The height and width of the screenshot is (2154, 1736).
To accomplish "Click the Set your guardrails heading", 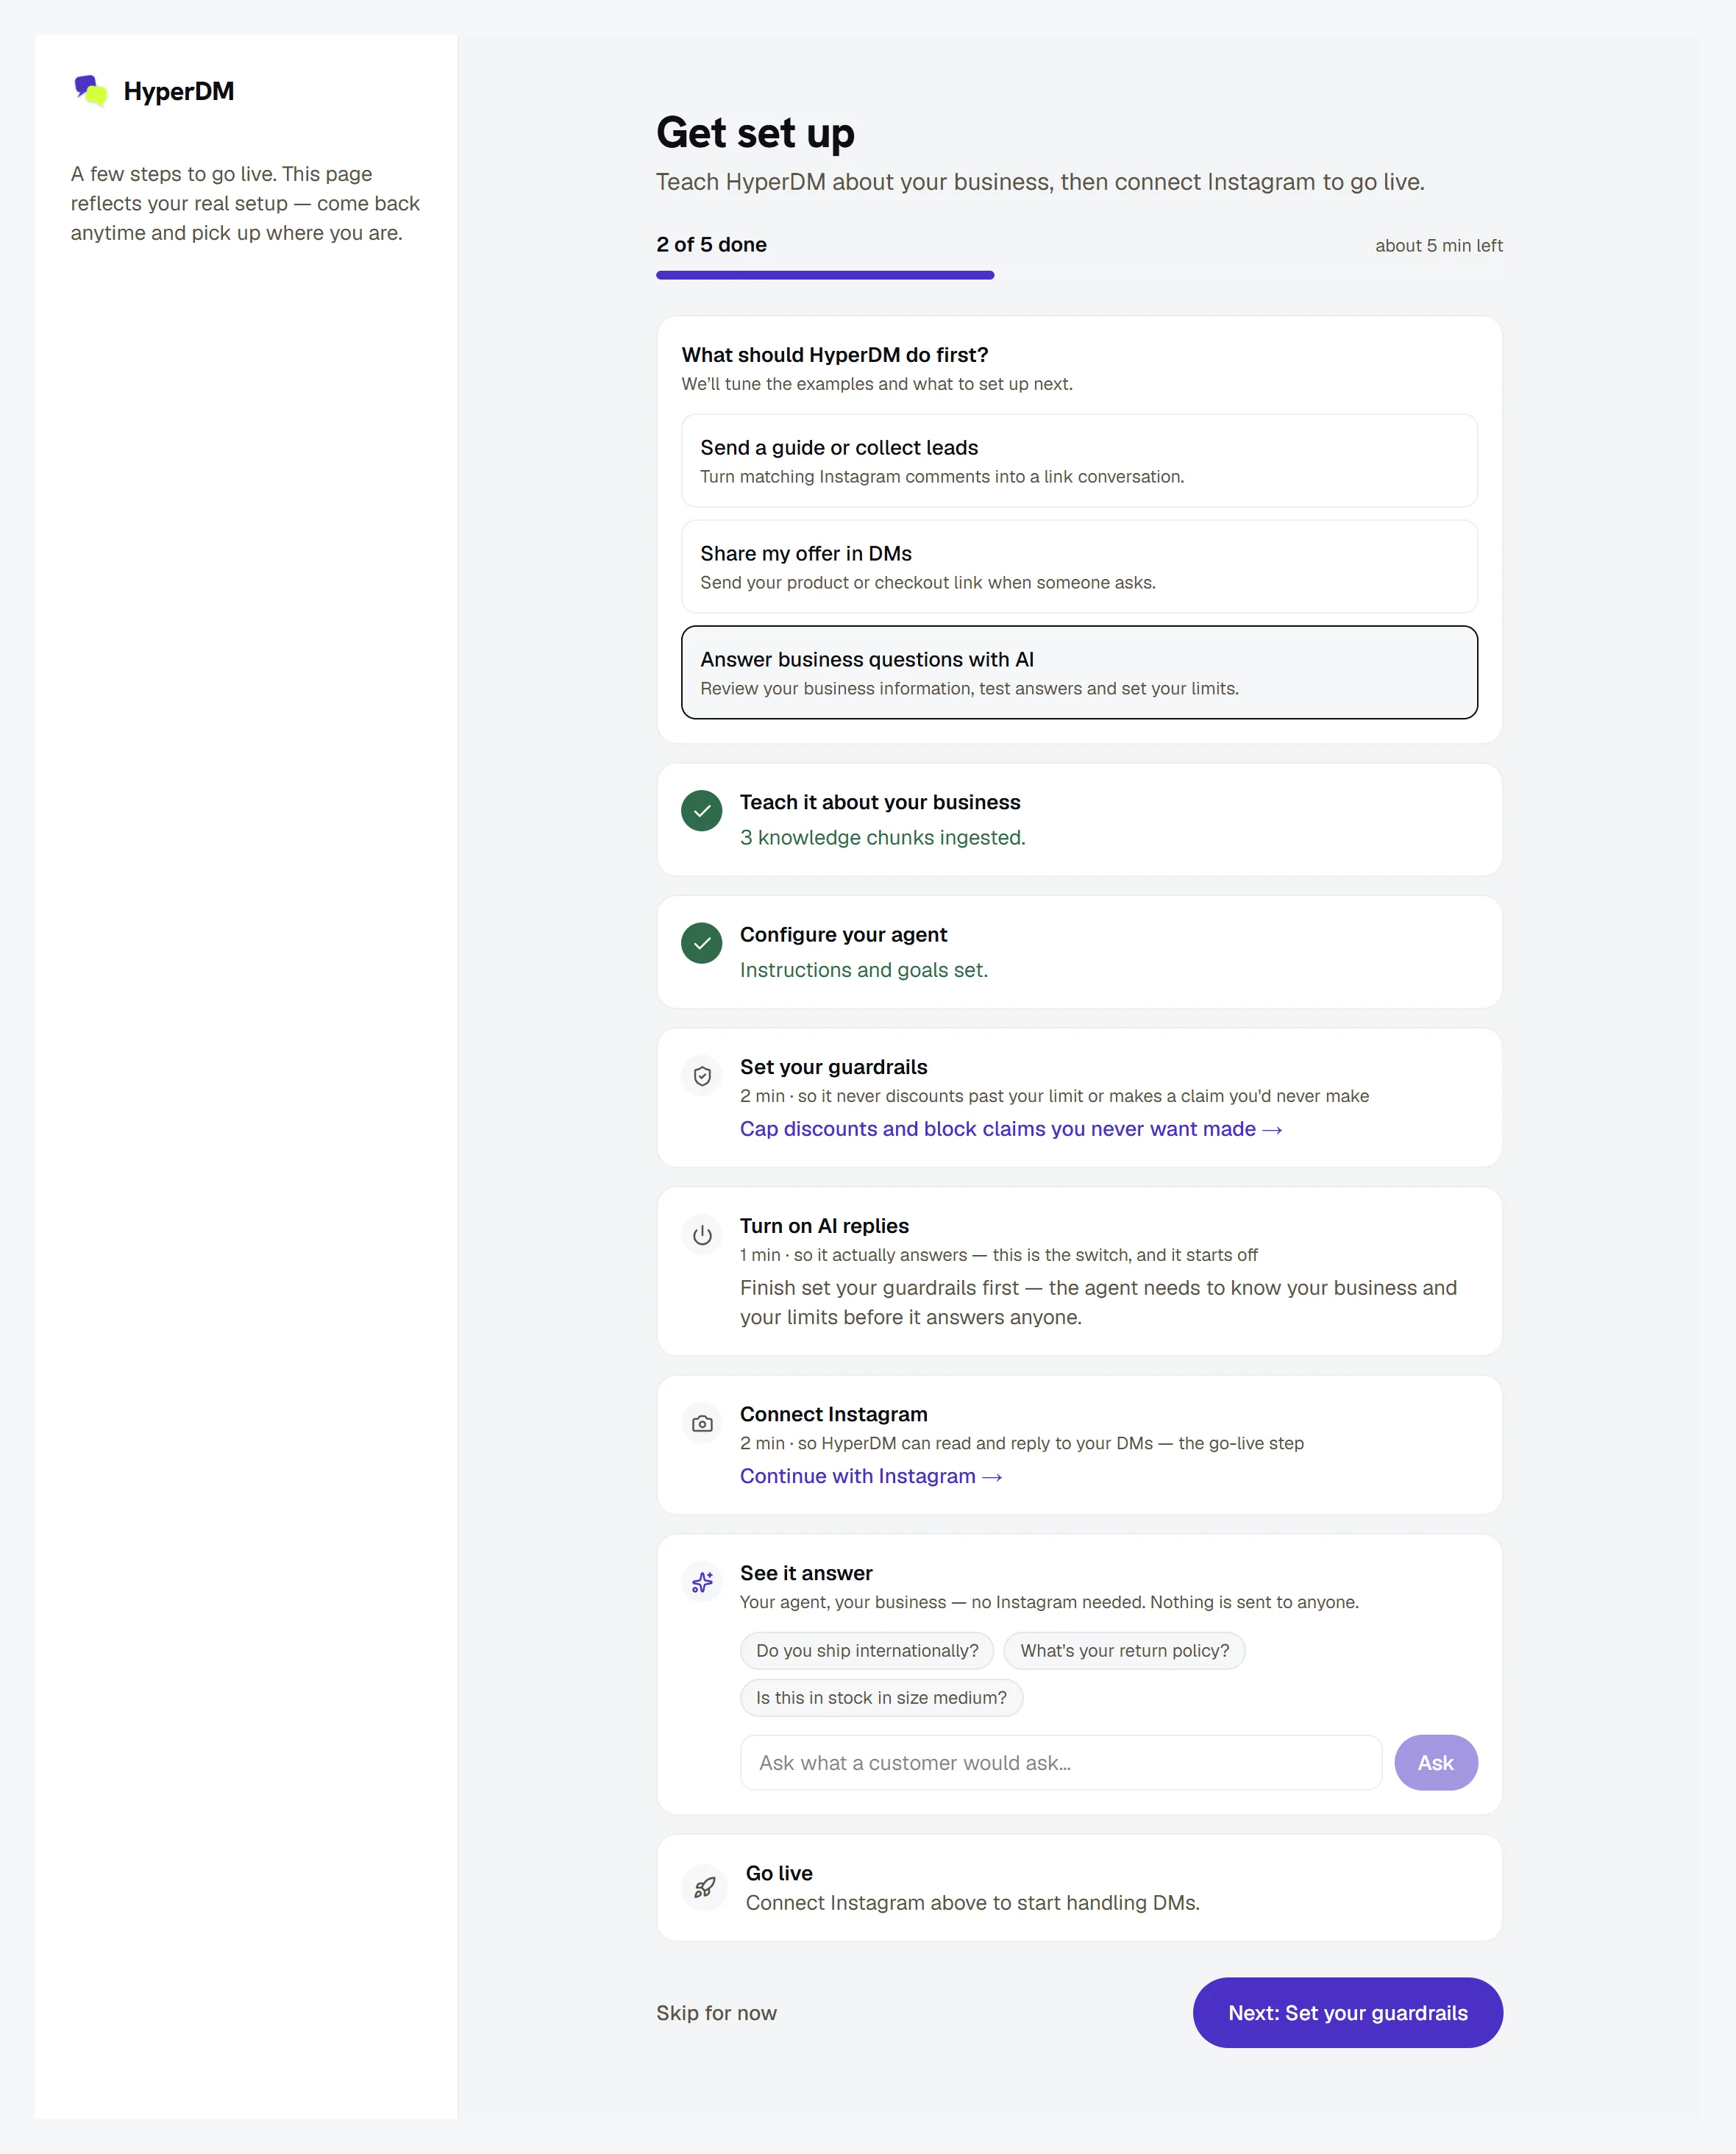I will tap(833, 1067).
